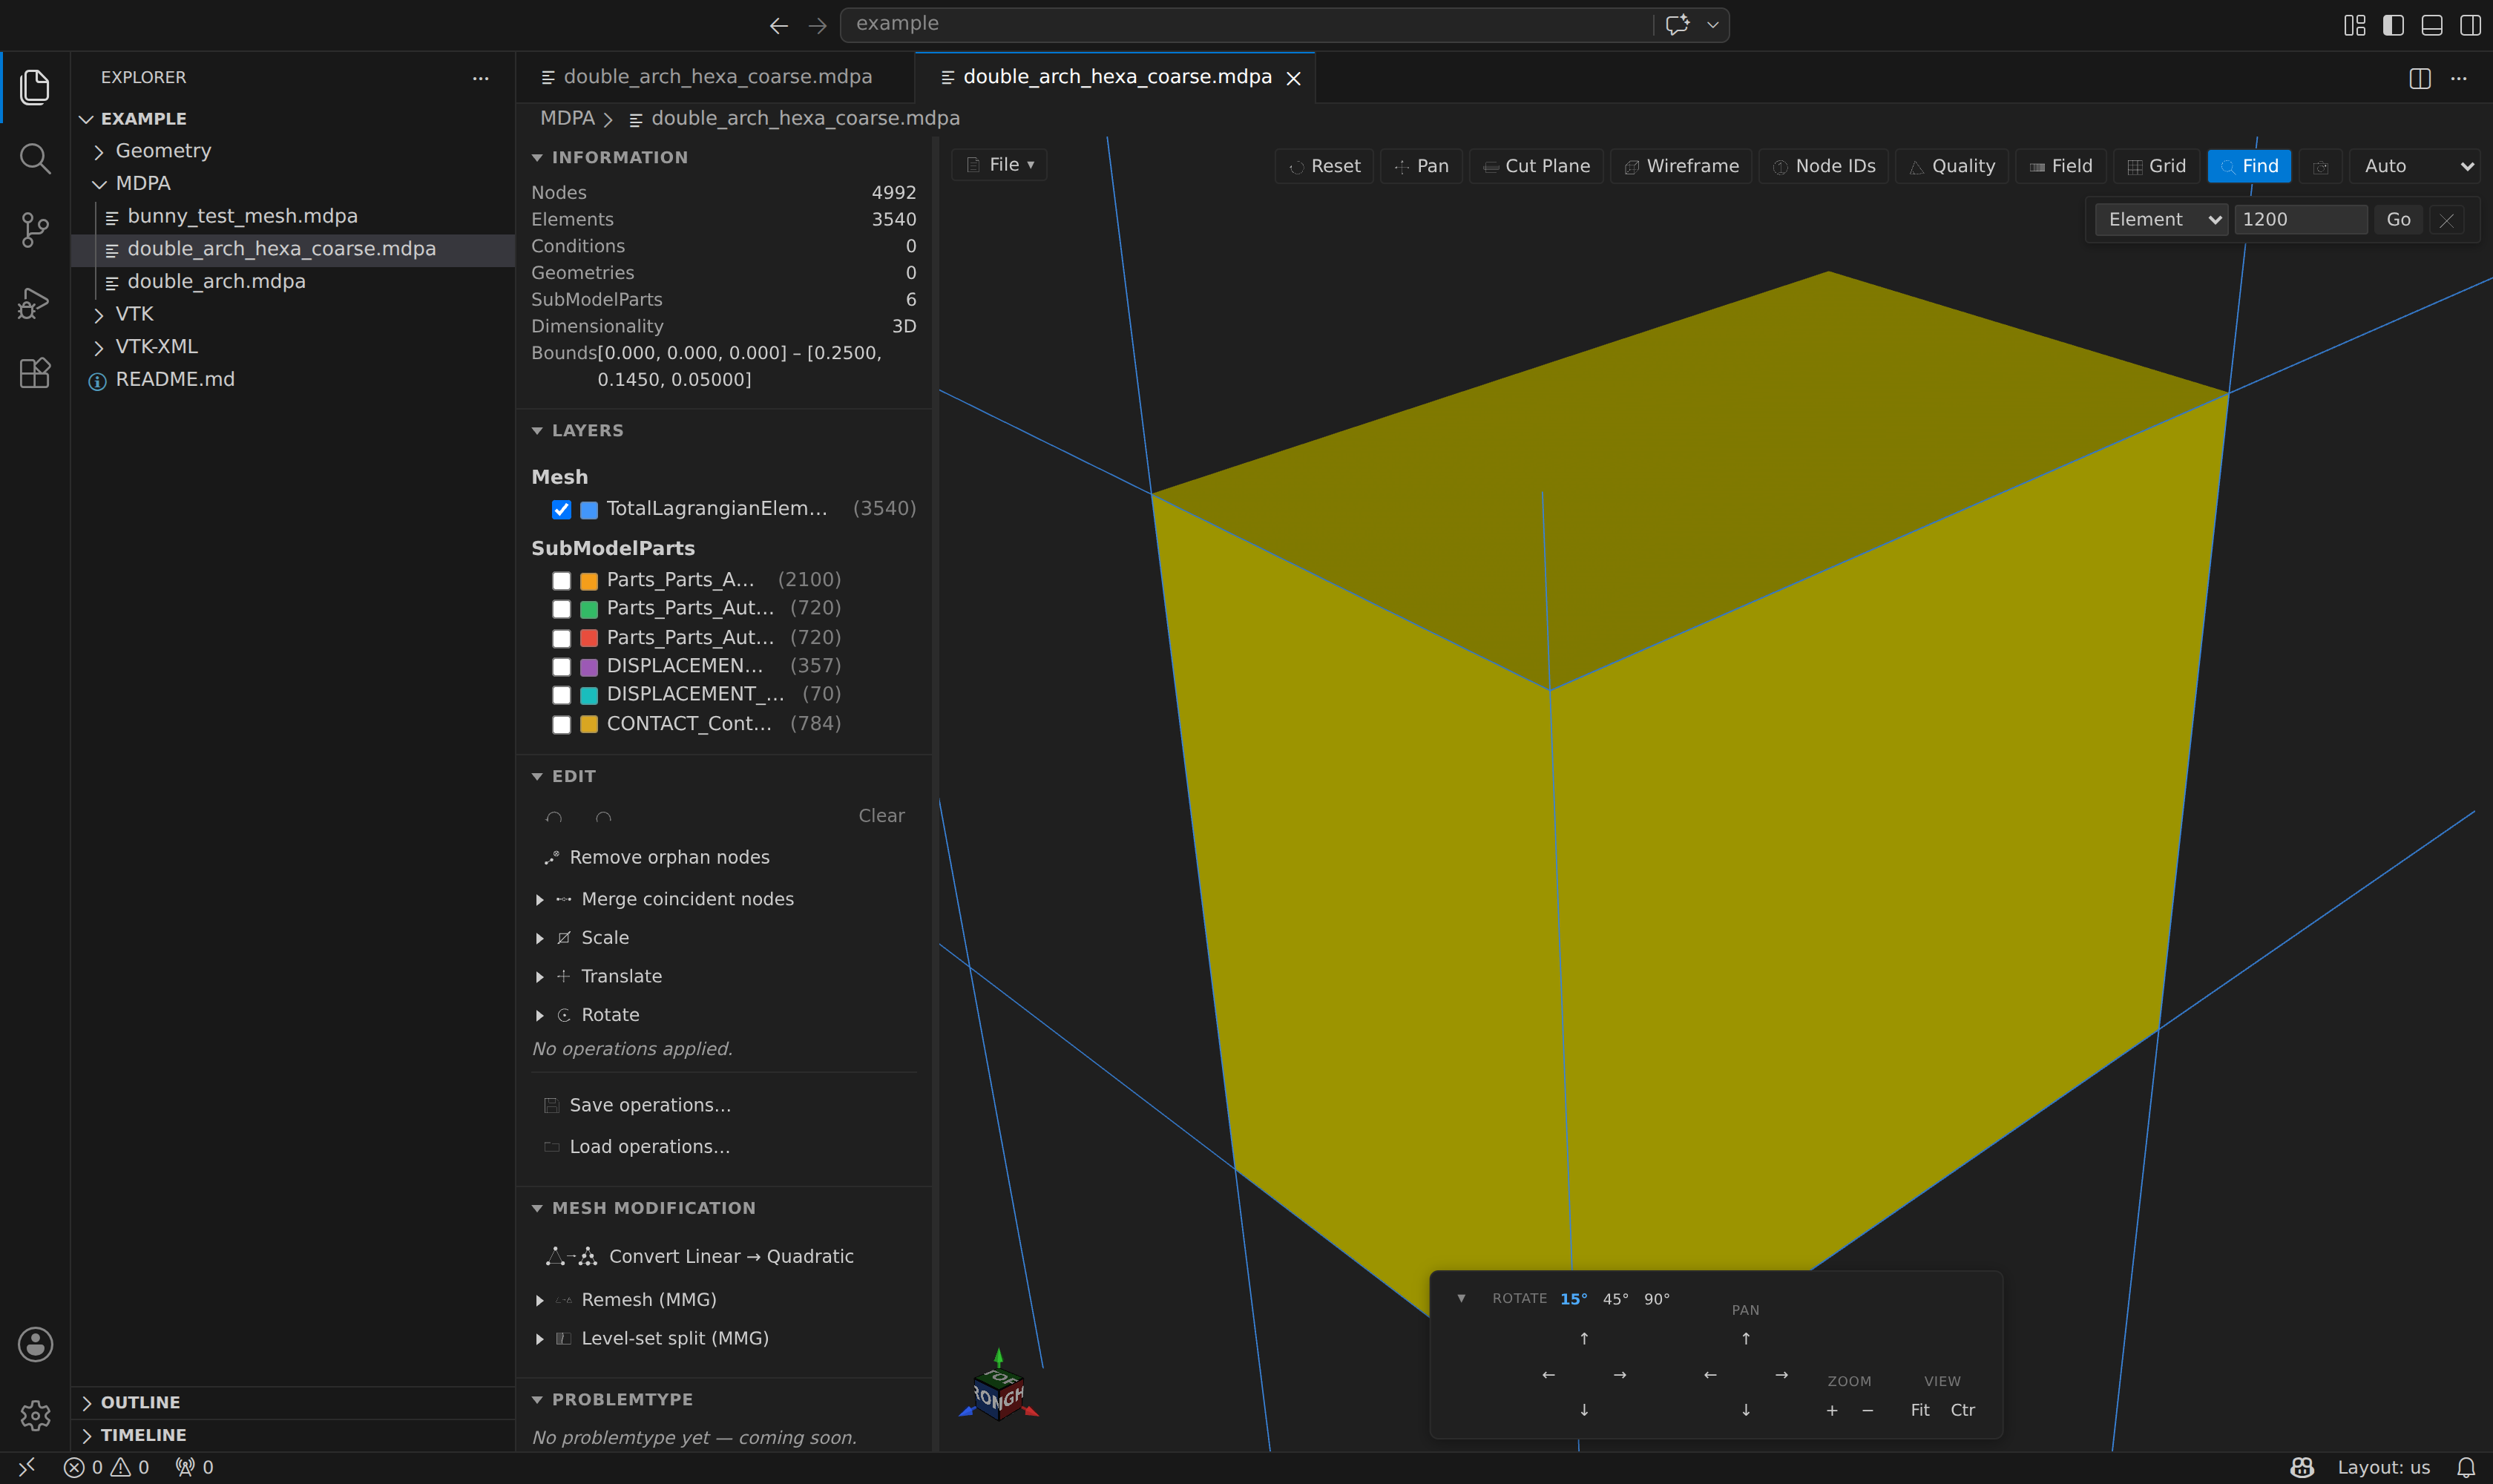Open Customize Layout icon
Screen dimensions: 2493x1484
click(x=2355, y=25)
